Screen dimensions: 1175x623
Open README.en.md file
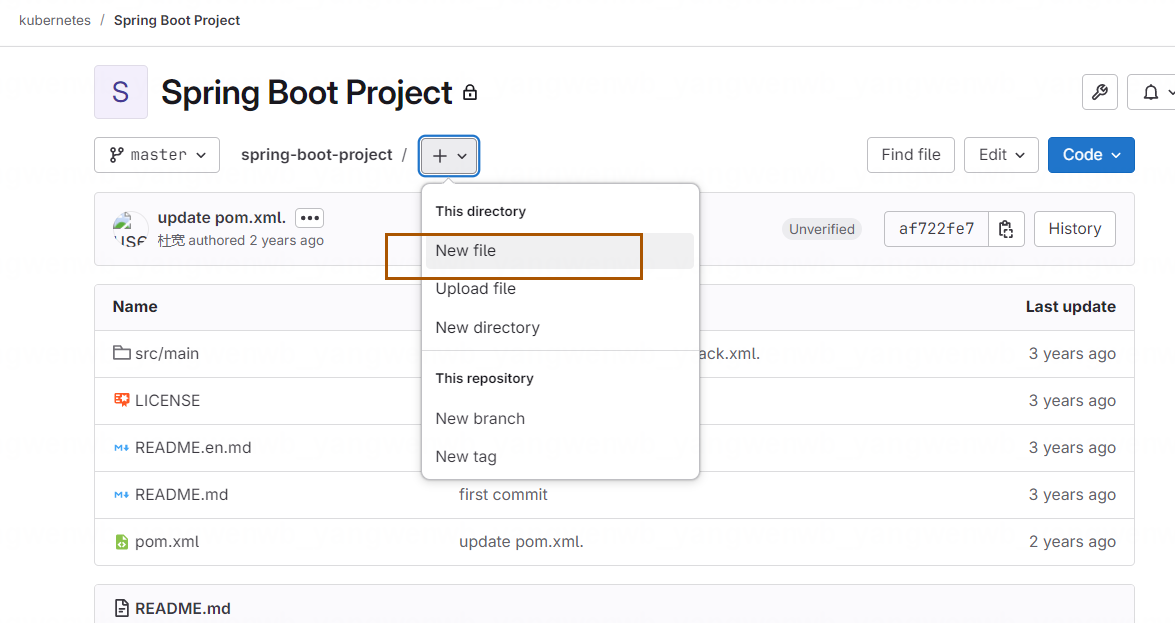tap(193, 448)
